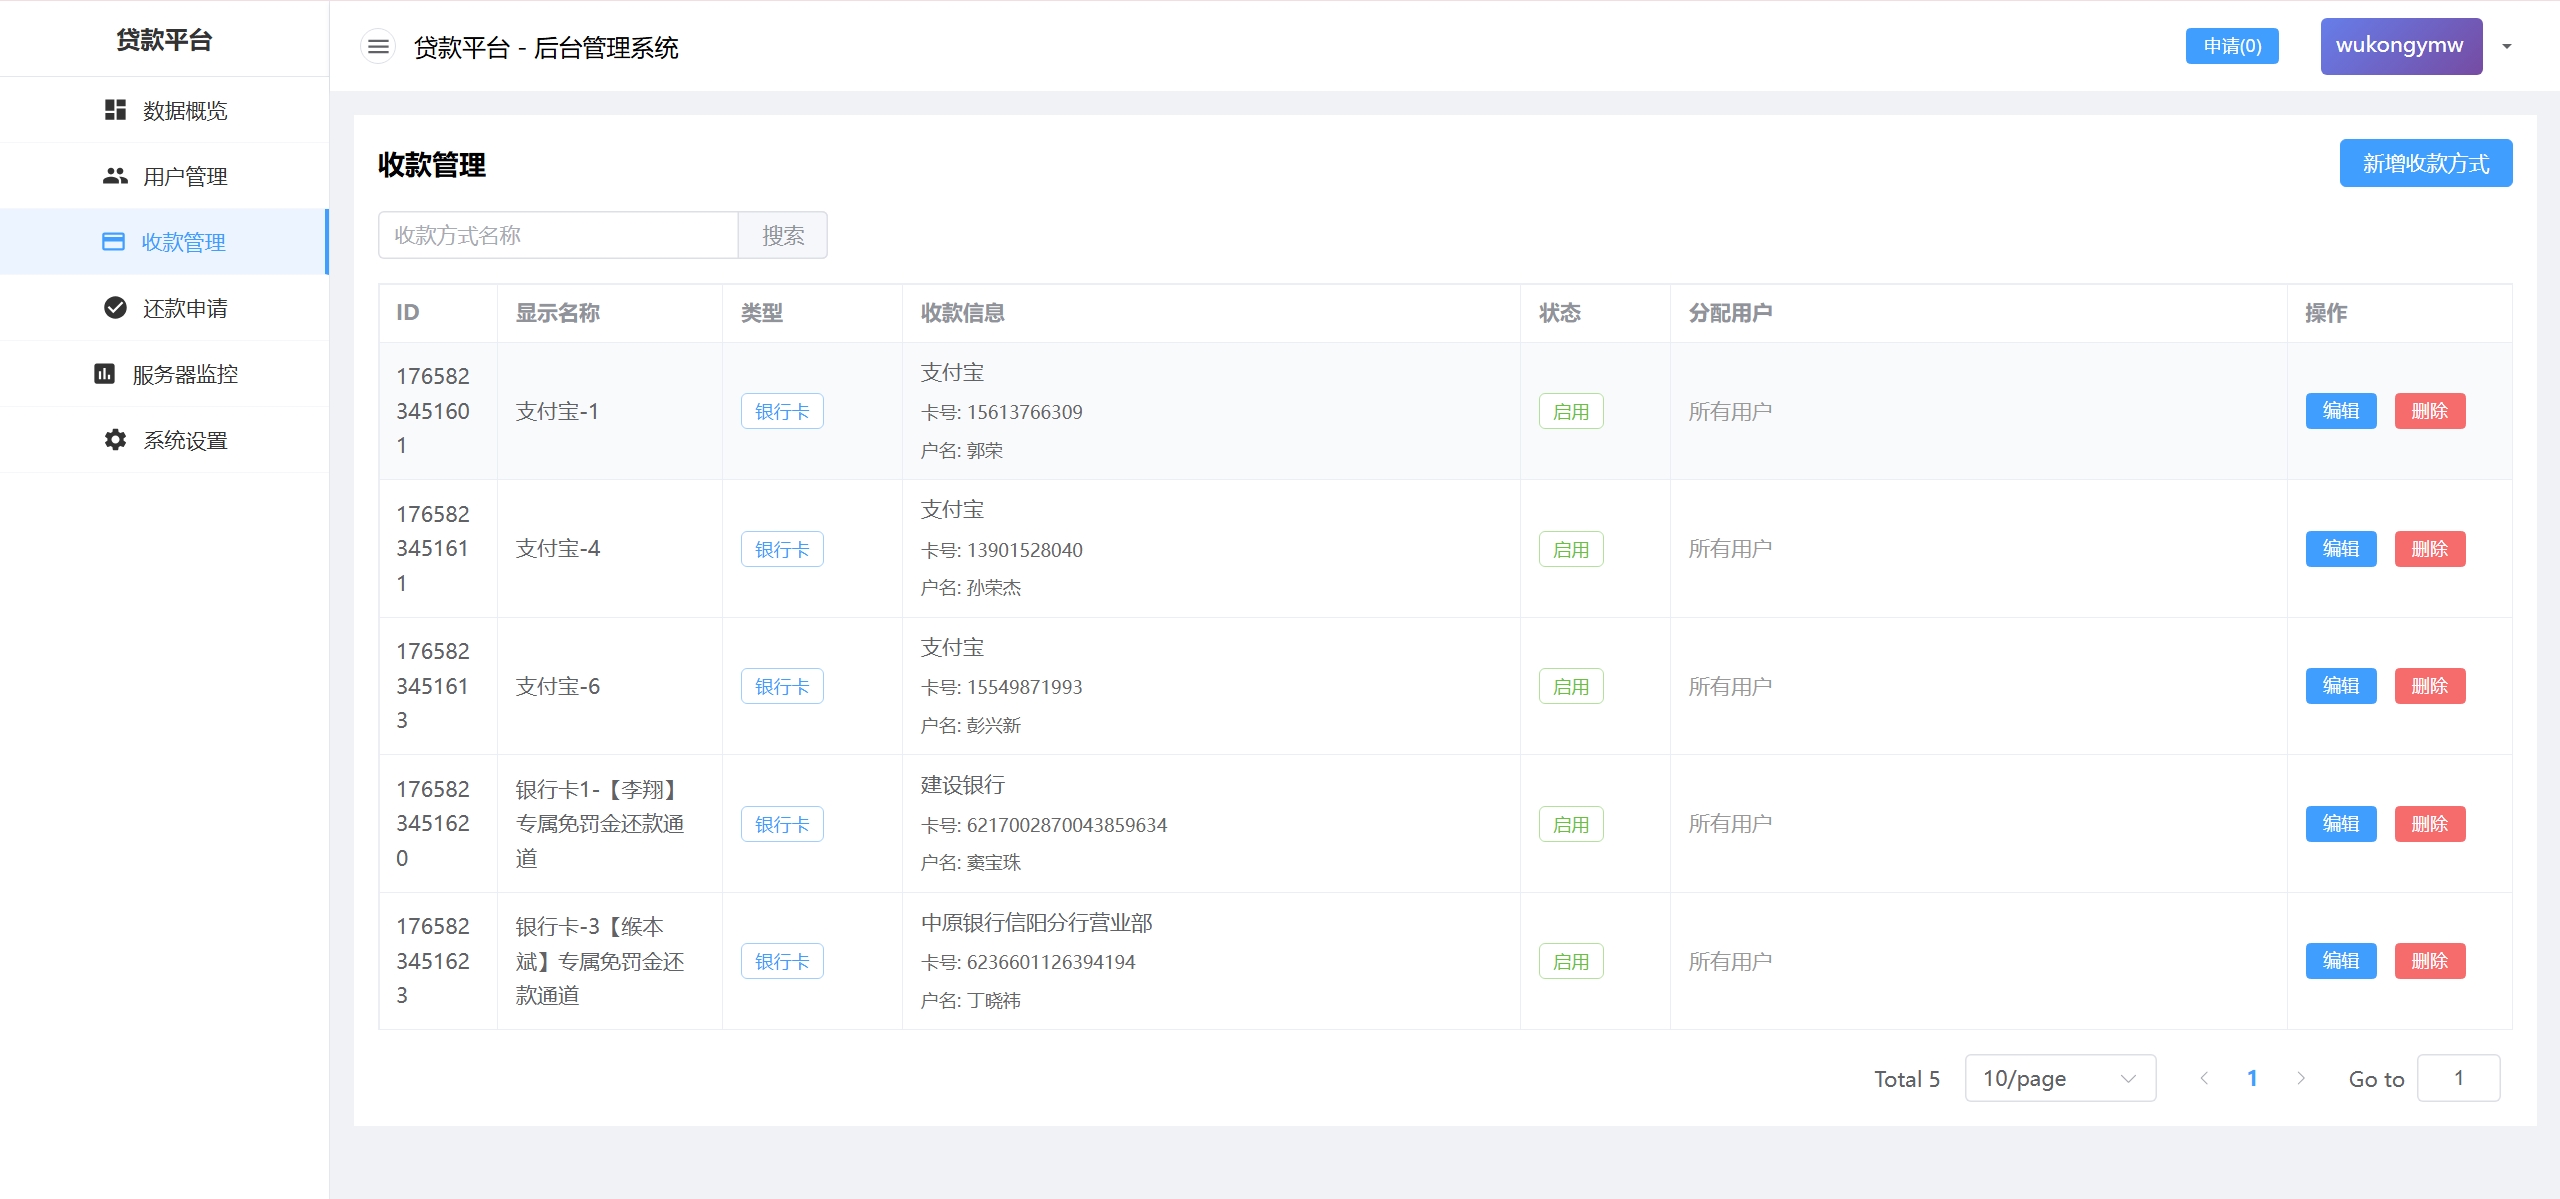Focus the 收款方式名称 search field
The image size is (2560, 1199).
tap(558, 235)
